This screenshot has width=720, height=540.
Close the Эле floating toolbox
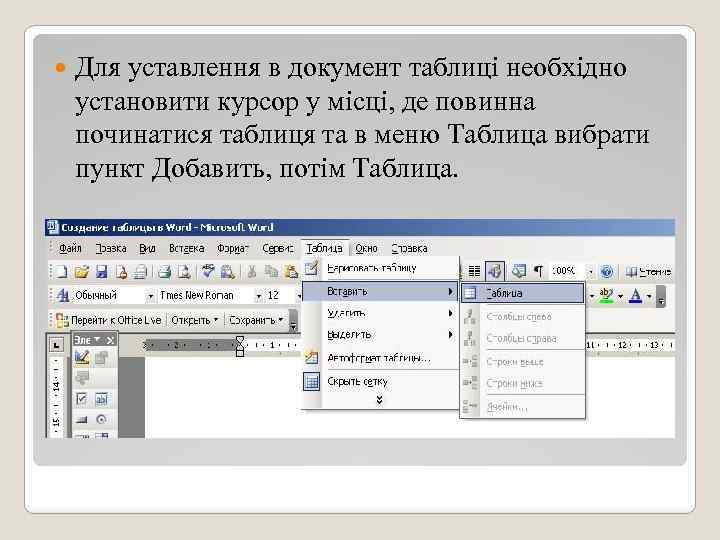click(110, 340)
